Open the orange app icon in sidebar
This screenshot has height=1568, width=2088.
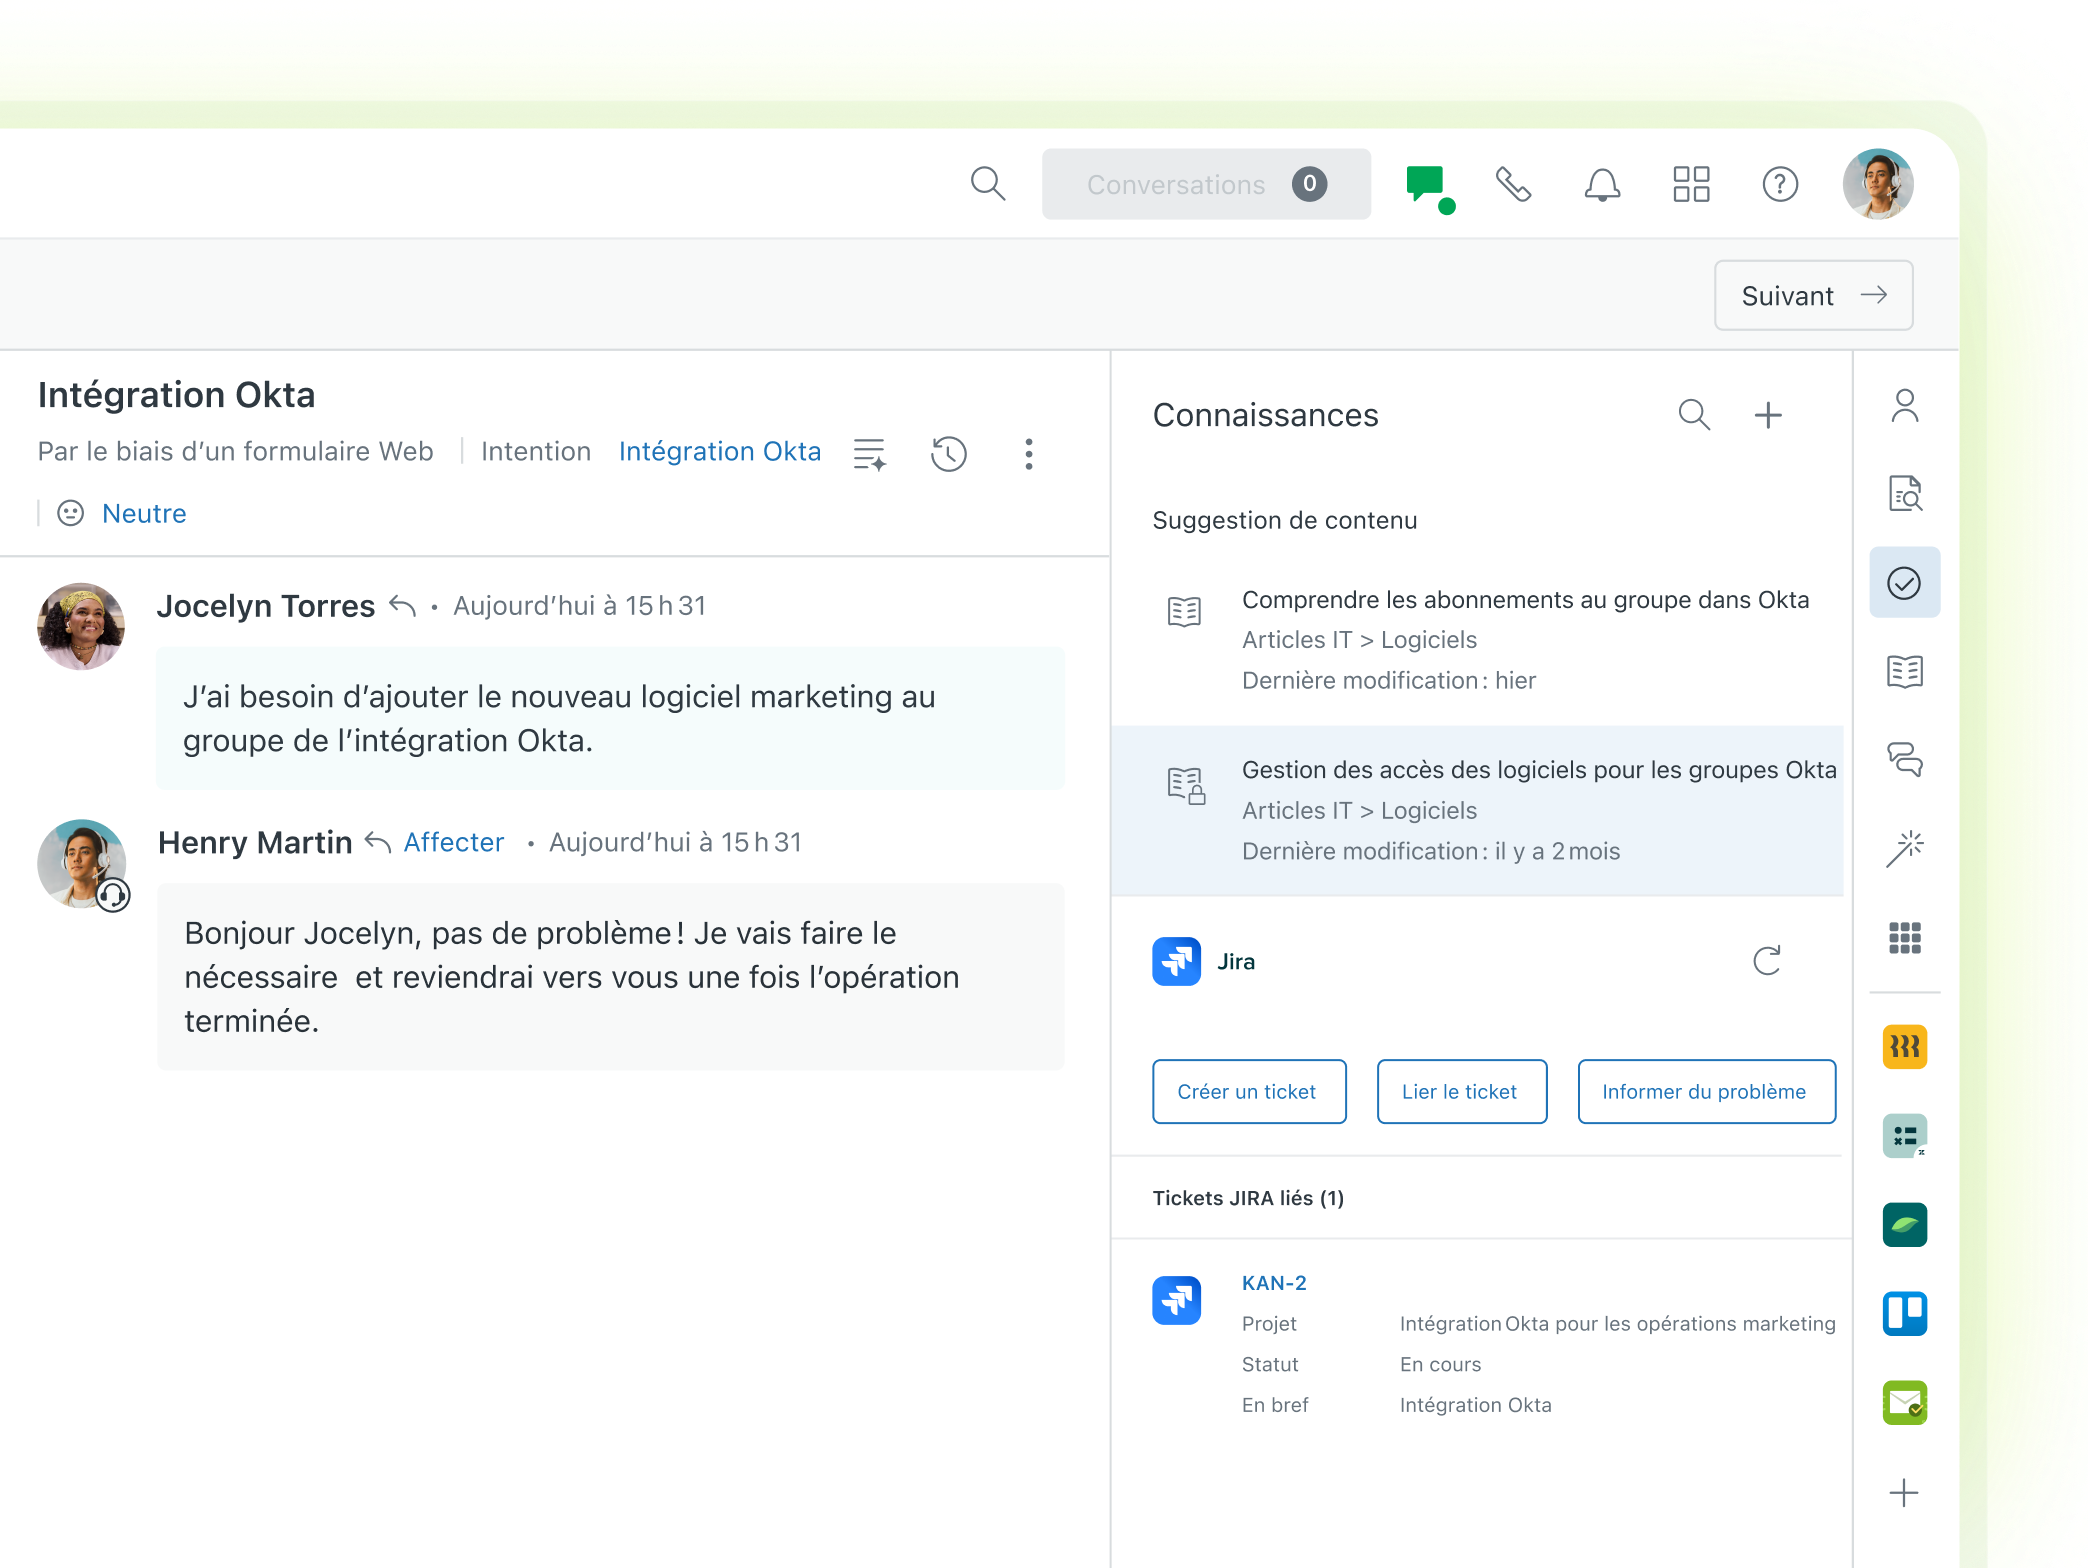point(1904,1047)
